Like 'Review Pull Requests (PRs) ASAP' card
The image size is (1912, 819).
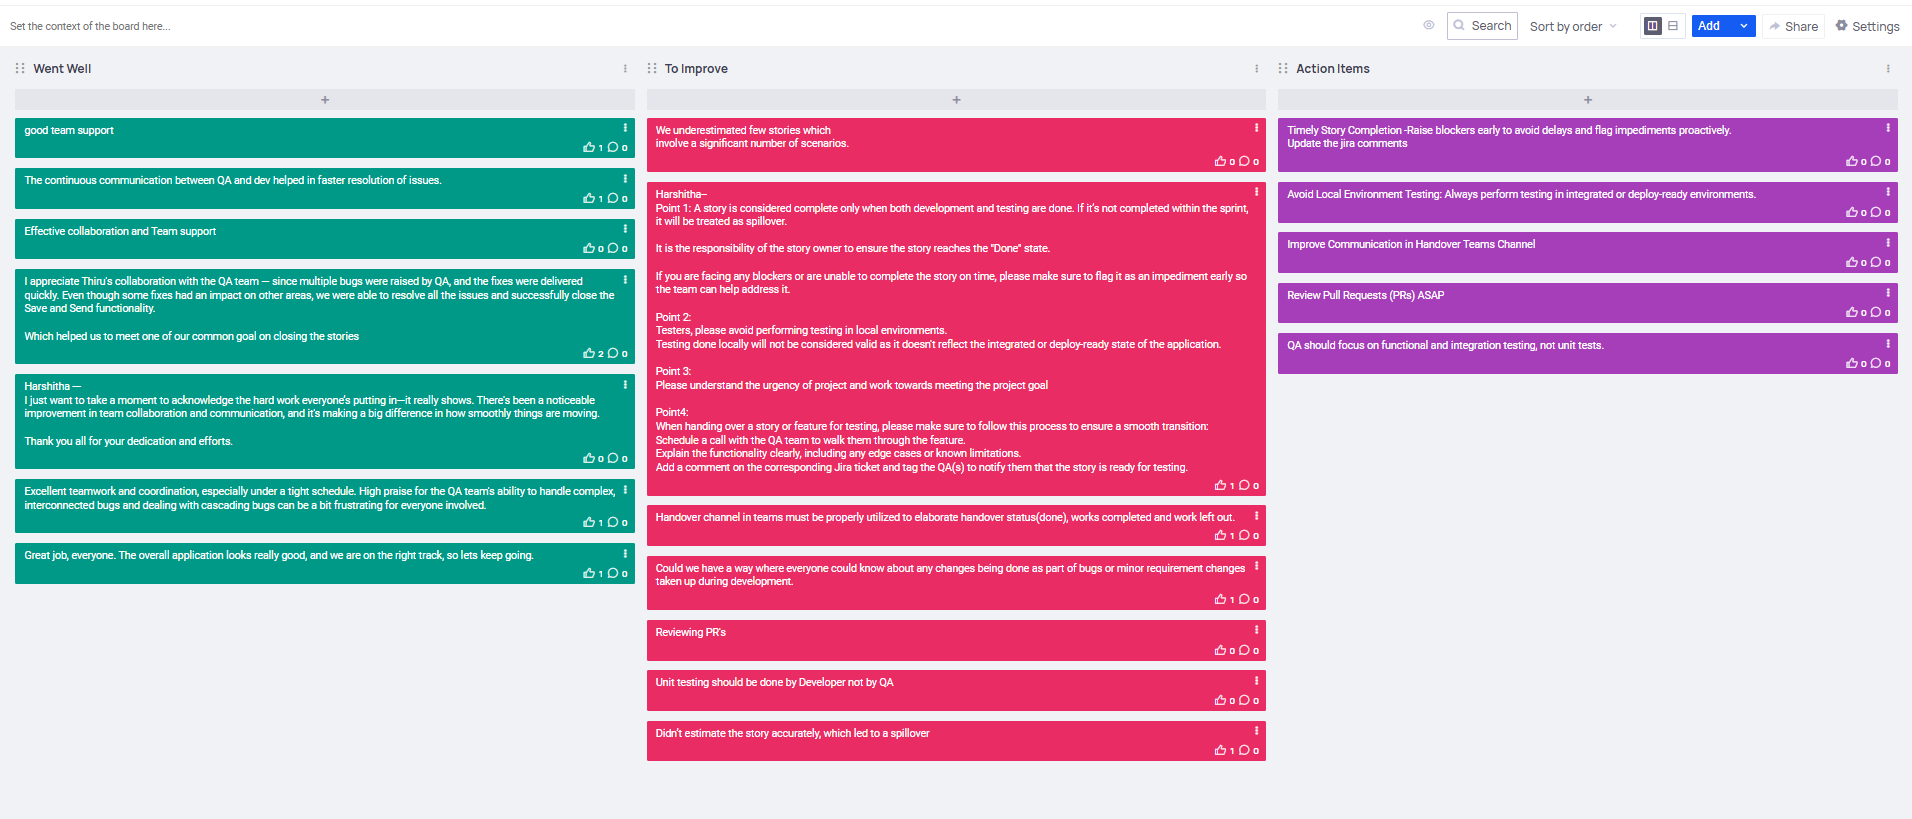(1852, 312)
